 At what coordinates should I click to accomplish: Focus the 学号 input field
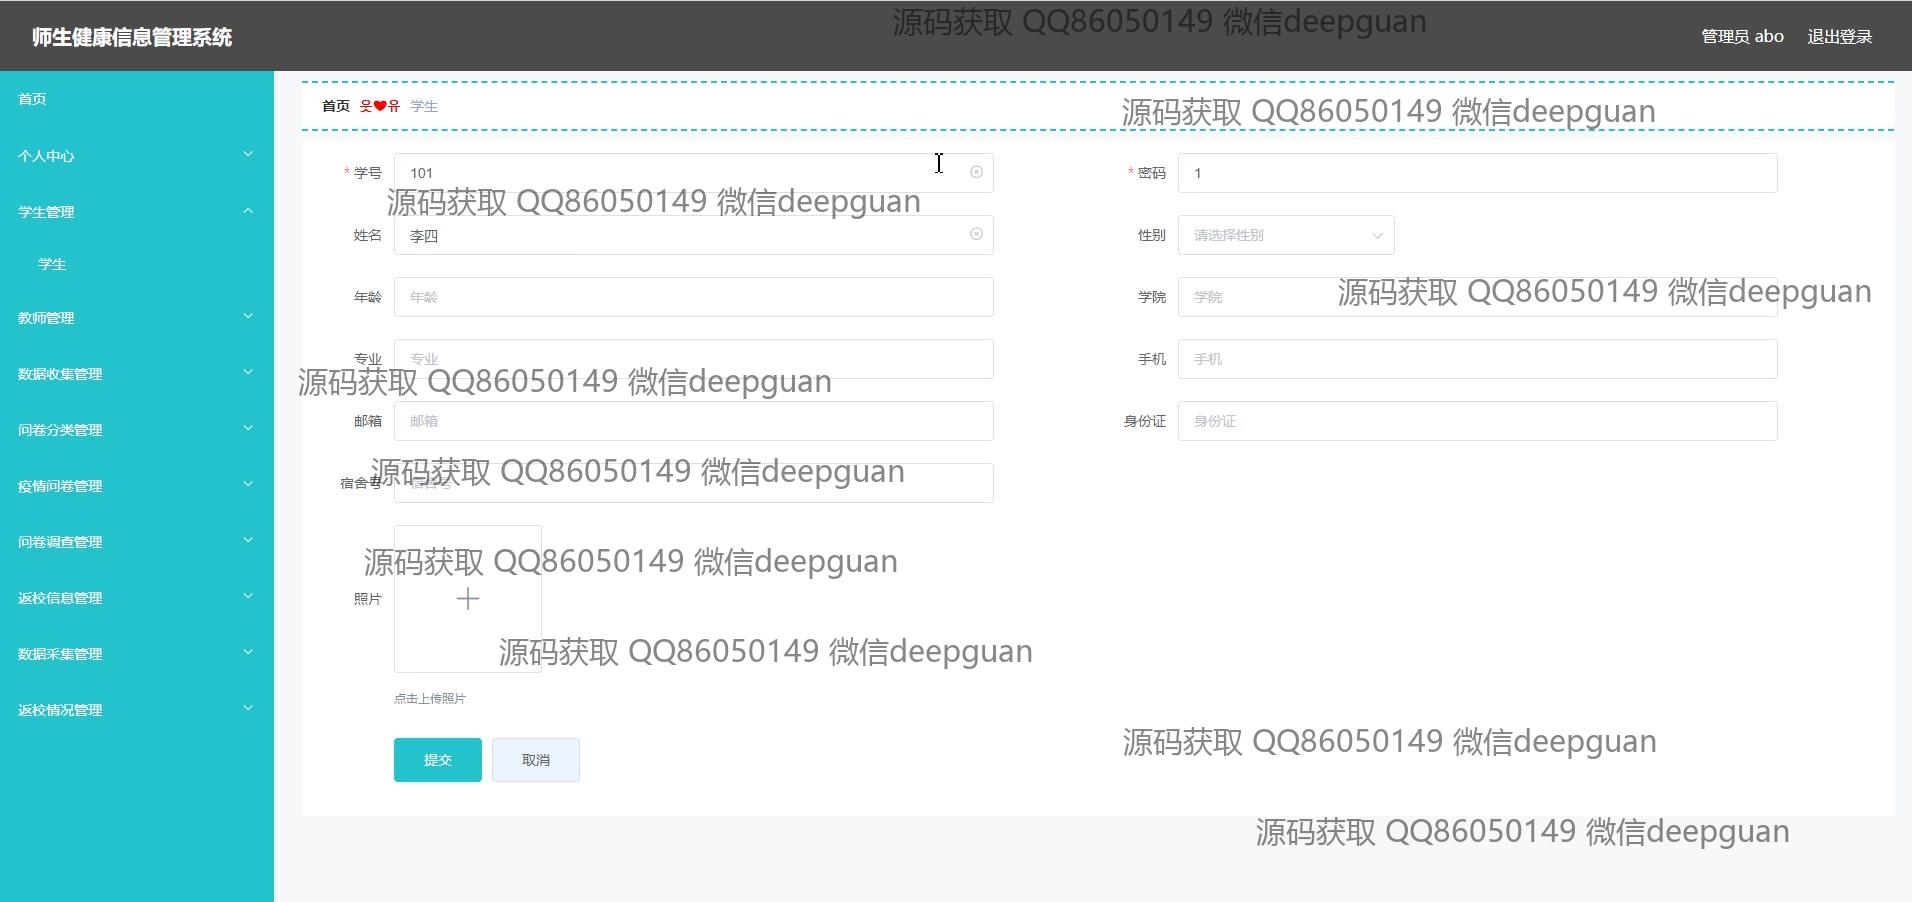pyautogui.click(x=693, y=173)
